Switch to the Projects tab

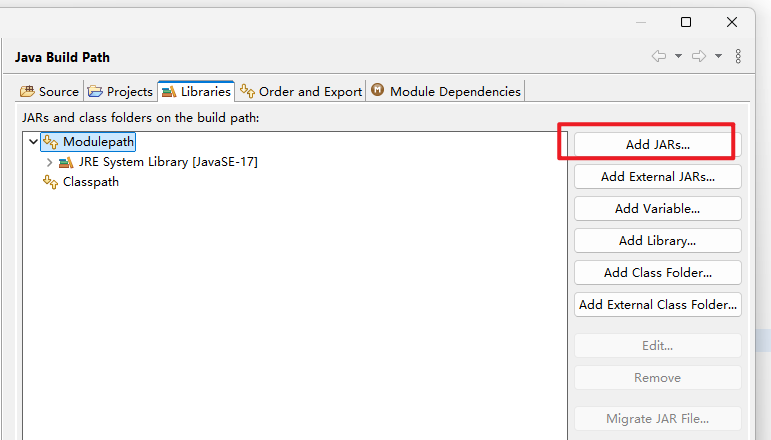[120, 91]
